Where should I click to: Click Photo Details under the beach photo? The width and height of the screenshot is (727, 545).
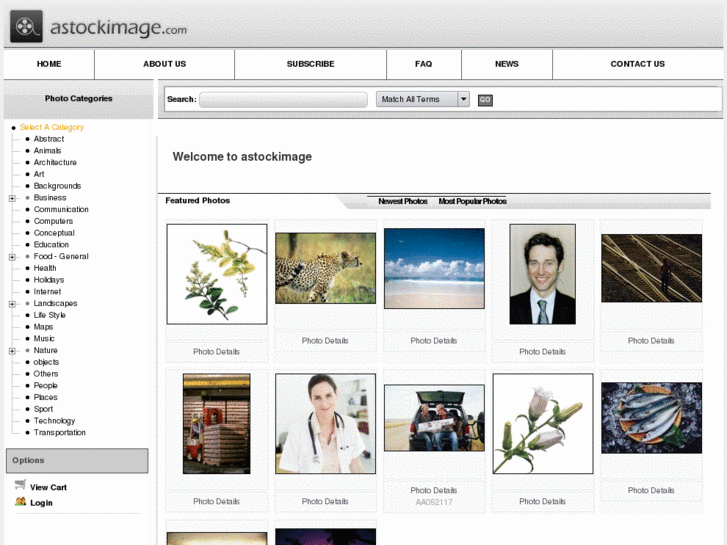pos(434,341)
